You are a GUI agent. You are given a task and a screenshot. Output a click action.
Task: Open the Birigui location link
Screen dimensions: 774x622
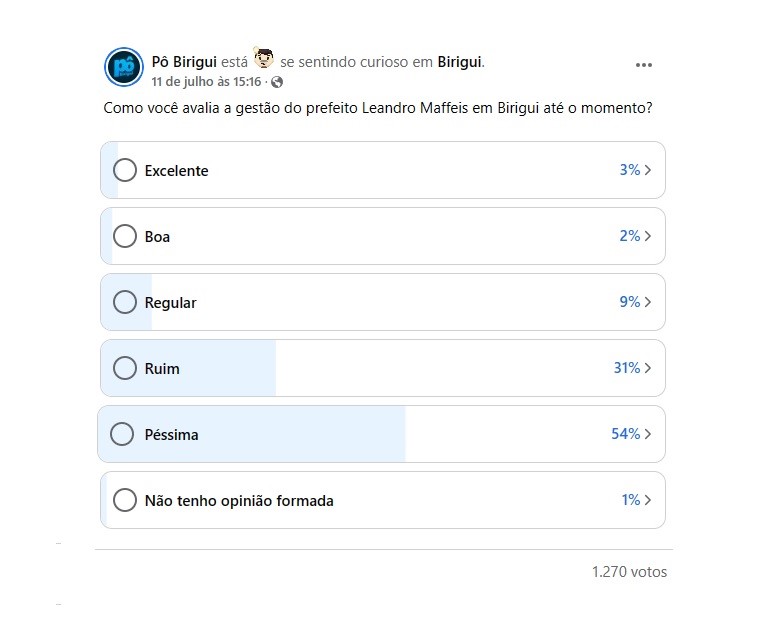pyautogui.click(x=460, y=62)
